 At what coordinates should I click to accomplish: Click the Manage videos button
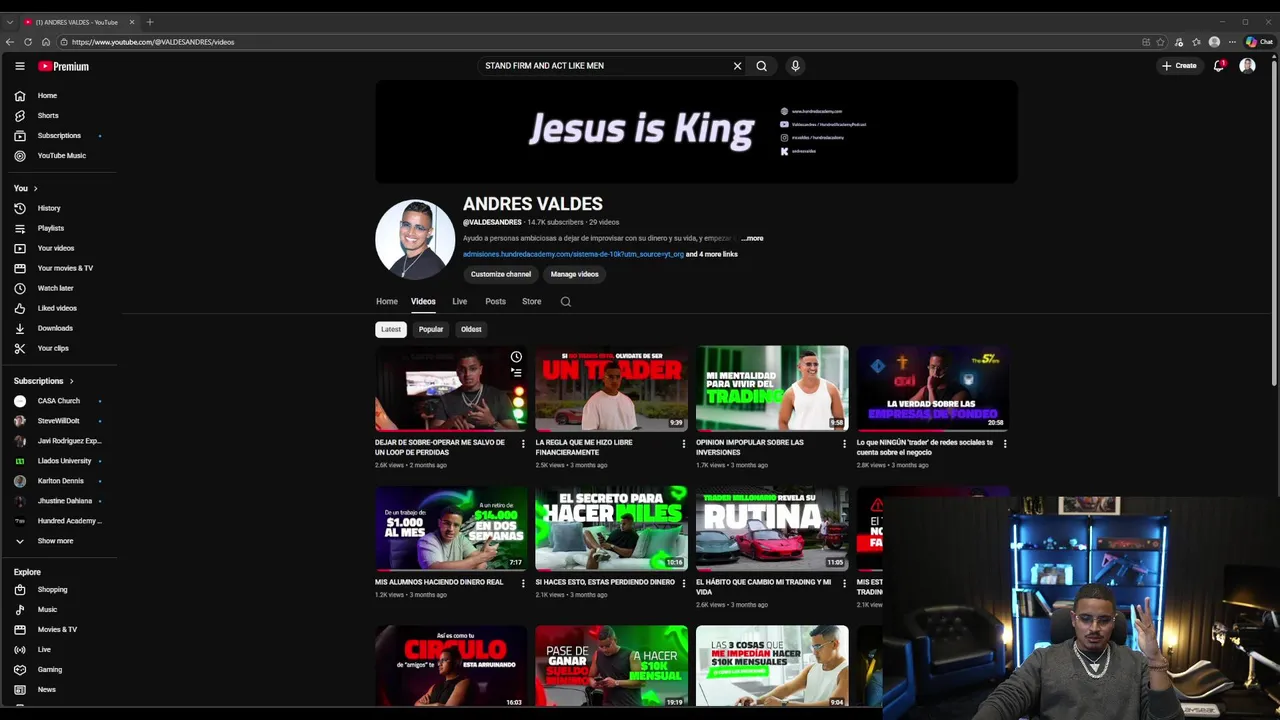(574, 274)
